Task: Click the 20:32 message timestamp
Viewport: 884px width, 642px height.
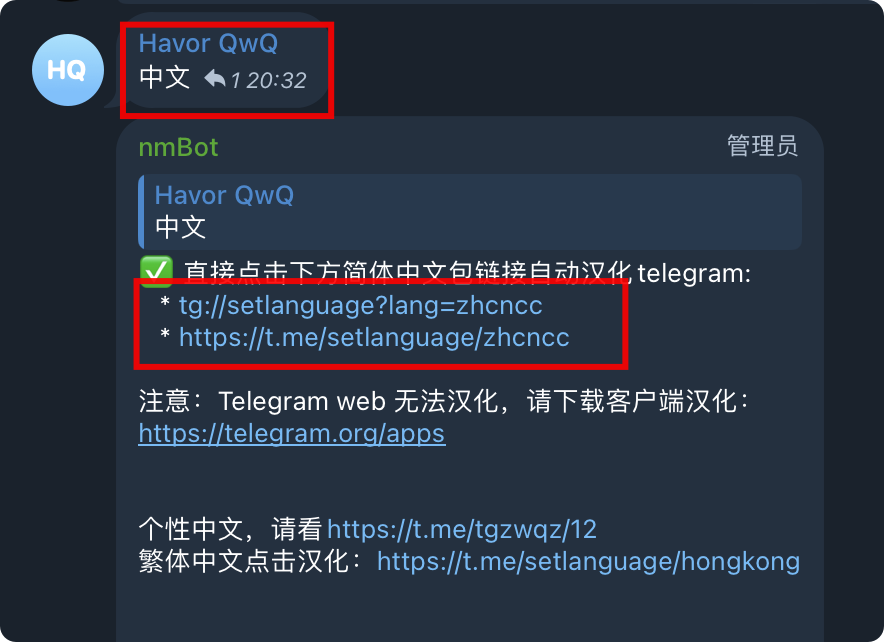Action: point(276,81)
